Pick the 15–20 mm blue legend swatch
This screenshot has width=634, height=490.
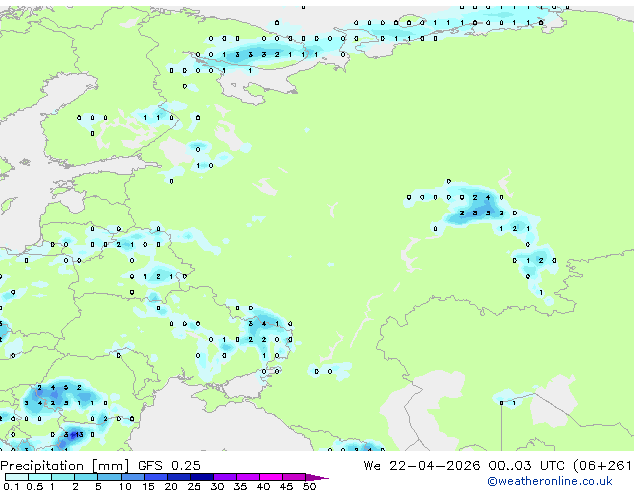156,477
